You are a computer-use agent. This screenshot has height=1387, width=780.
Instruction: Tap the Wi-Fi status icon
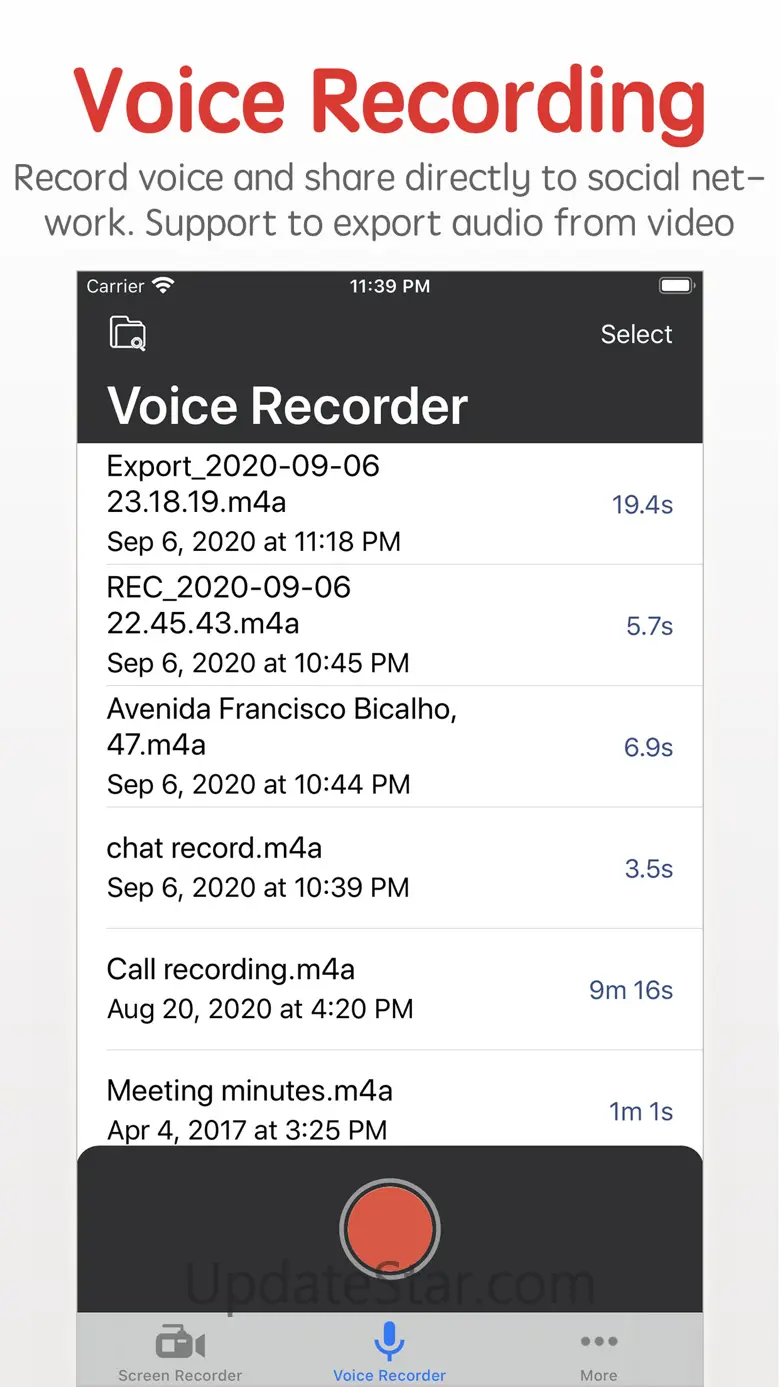click(163, 286)
